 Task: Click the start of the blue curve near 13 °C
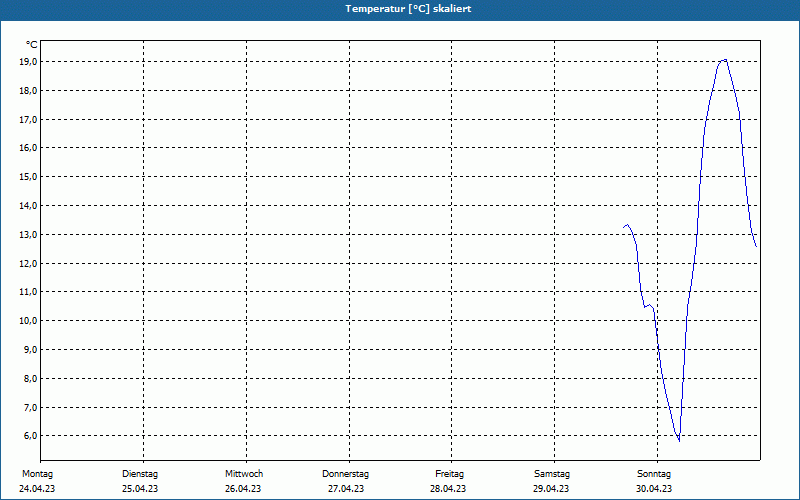(x=624, y=227)
